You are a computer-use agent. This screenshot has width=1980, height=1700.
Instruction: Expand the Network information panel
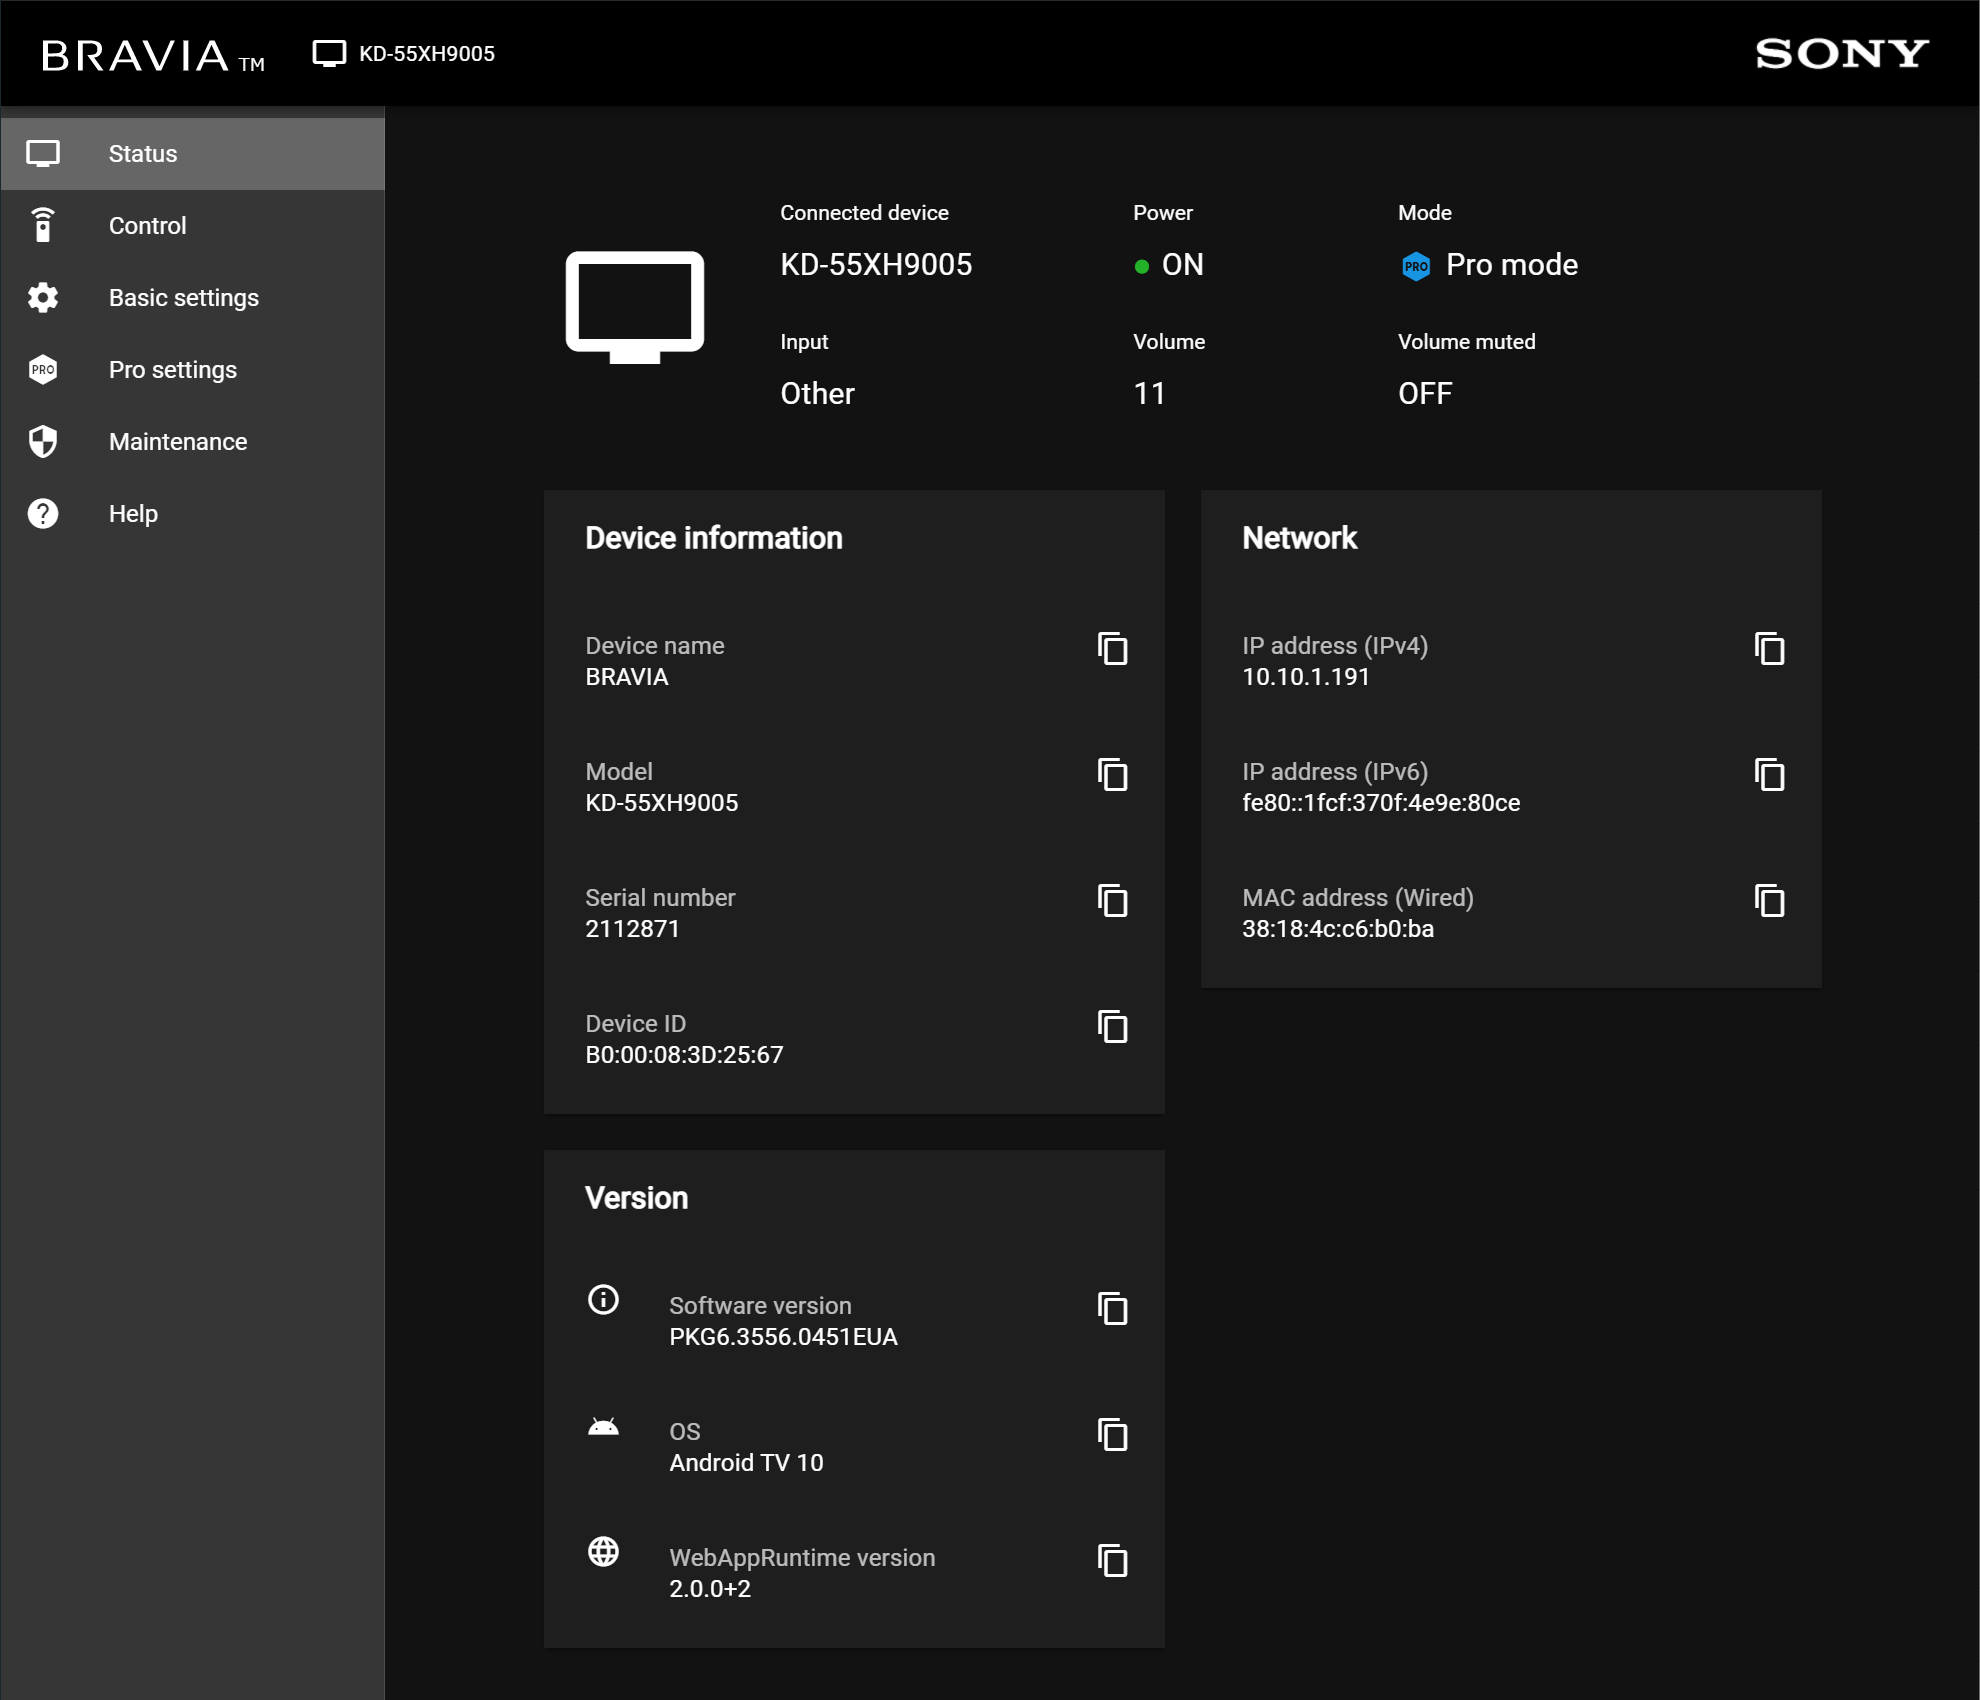(x=1298, y=539)
